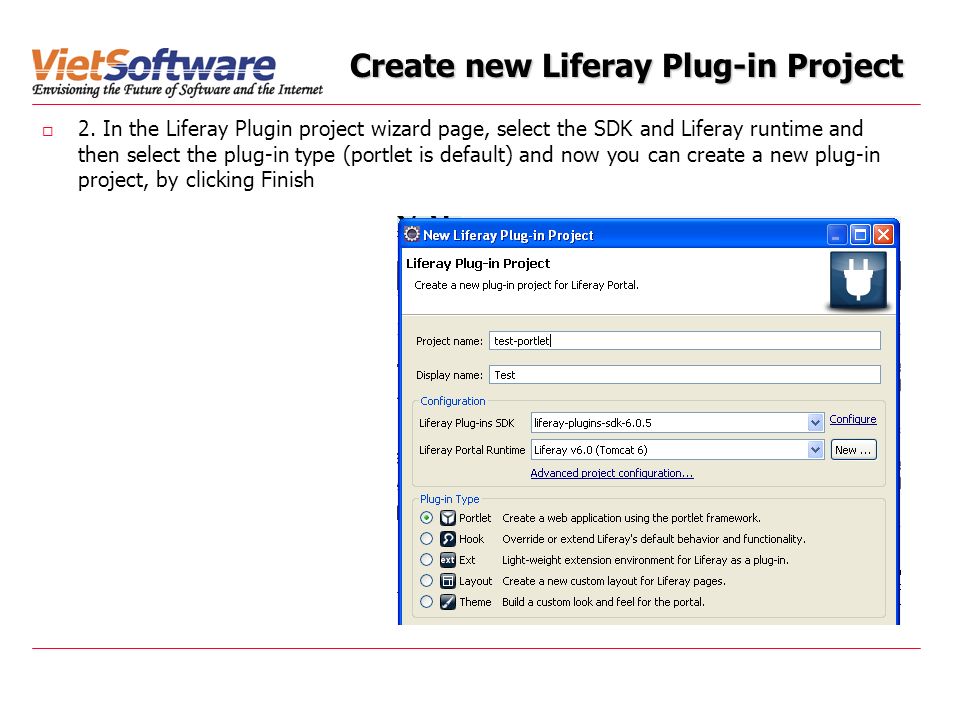Click the 'Liferay Plug-in Project' wizard page heading
Image resolution: width=960 pixels, height=720 pixels.
click(x=478, y=263)
